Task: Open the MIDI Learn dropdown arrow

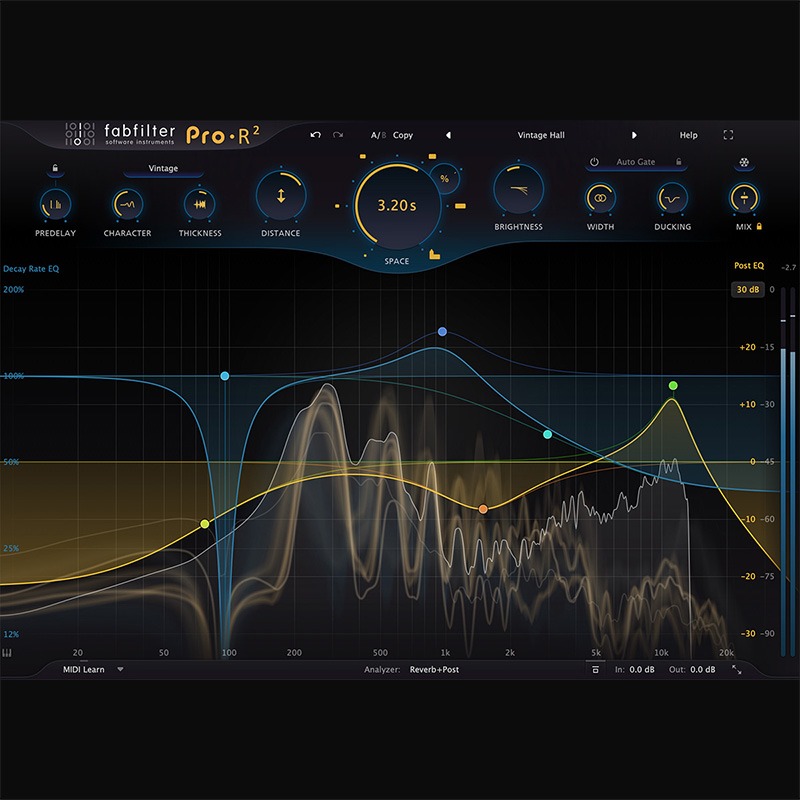Action: (120, 669)
